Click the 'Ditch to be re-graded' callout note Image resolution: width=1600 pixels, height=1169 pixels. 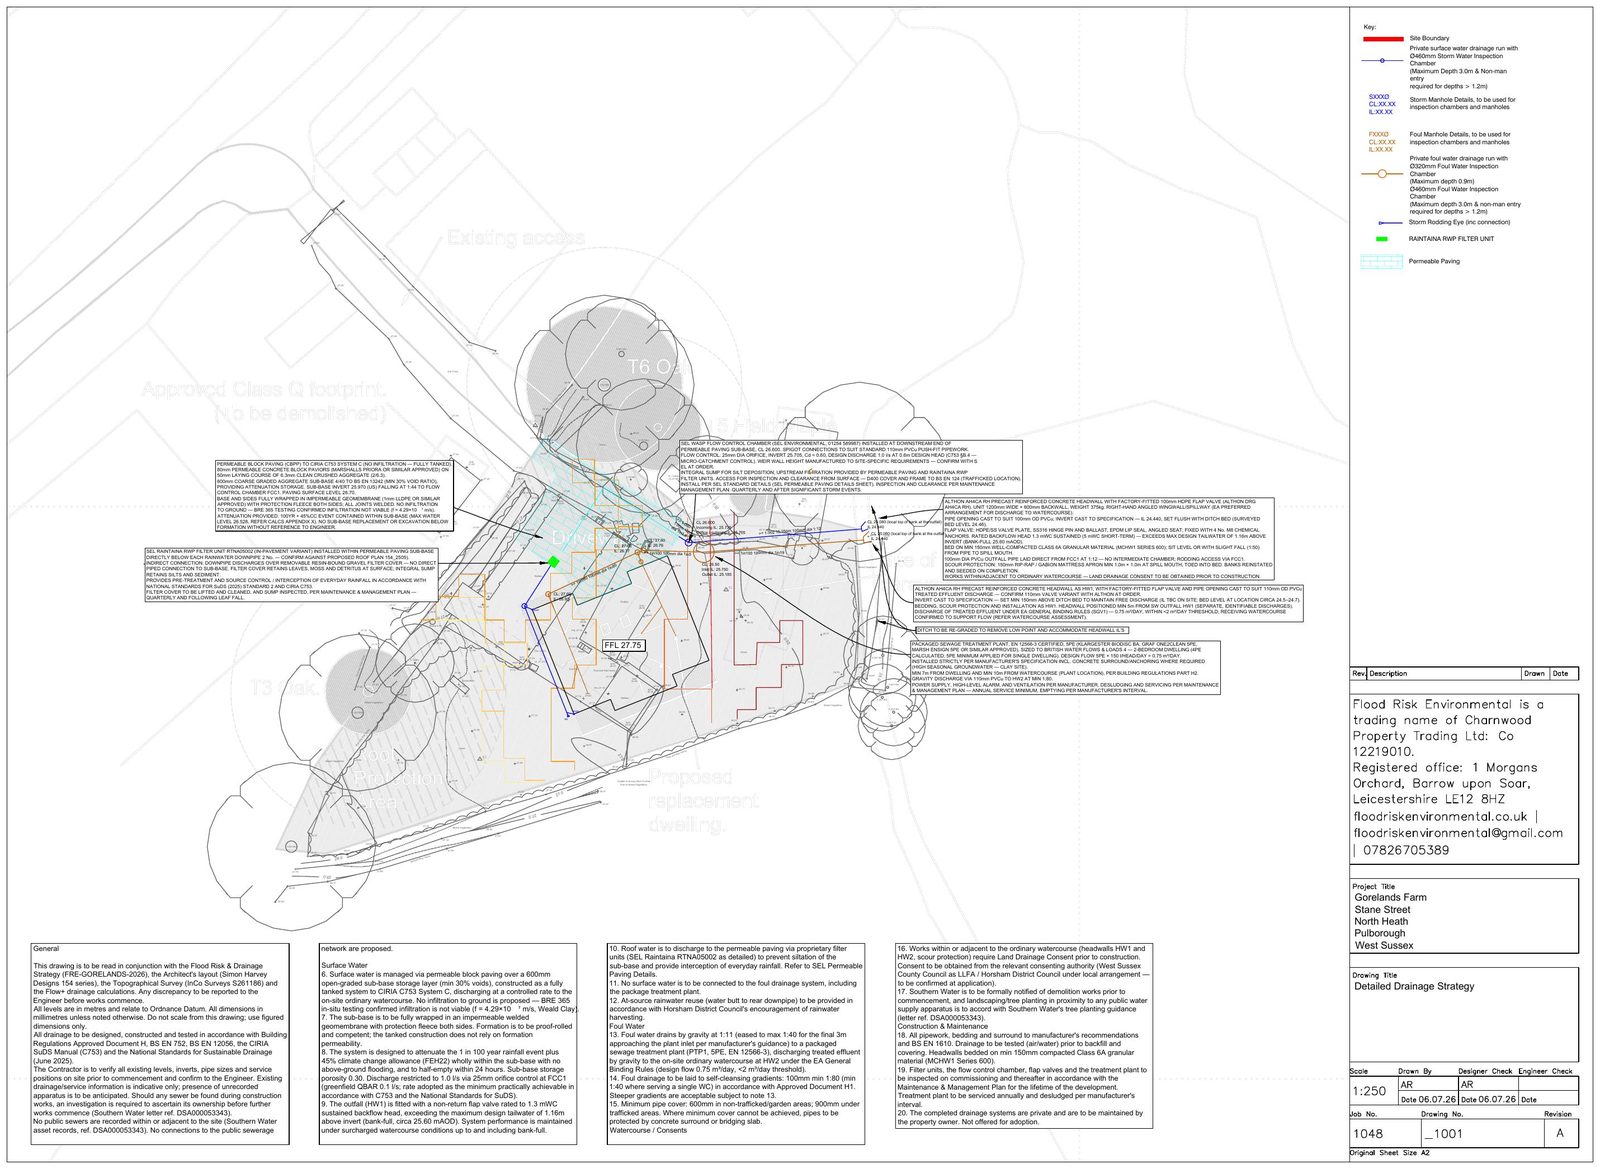(x=1022, y=631)
